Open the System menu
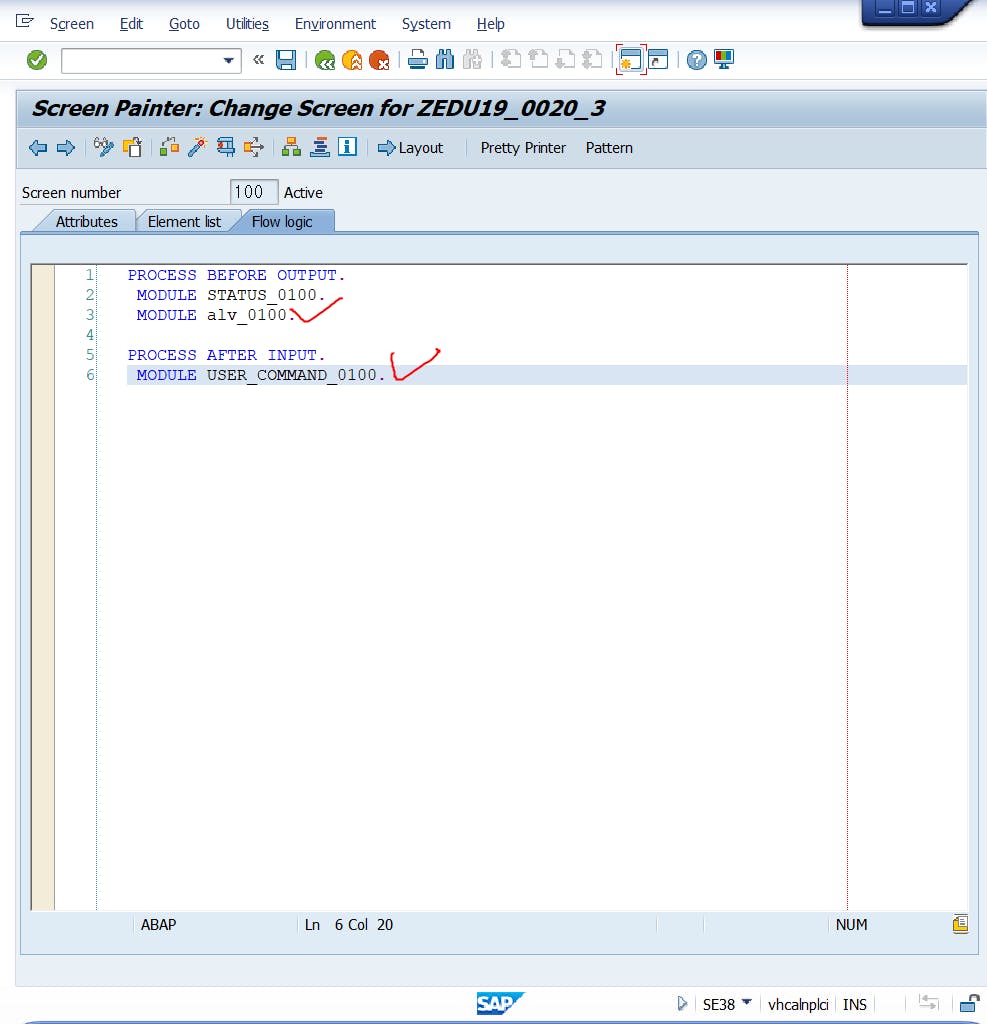This screenshot has width=987, height=1024. coord(426,24)
